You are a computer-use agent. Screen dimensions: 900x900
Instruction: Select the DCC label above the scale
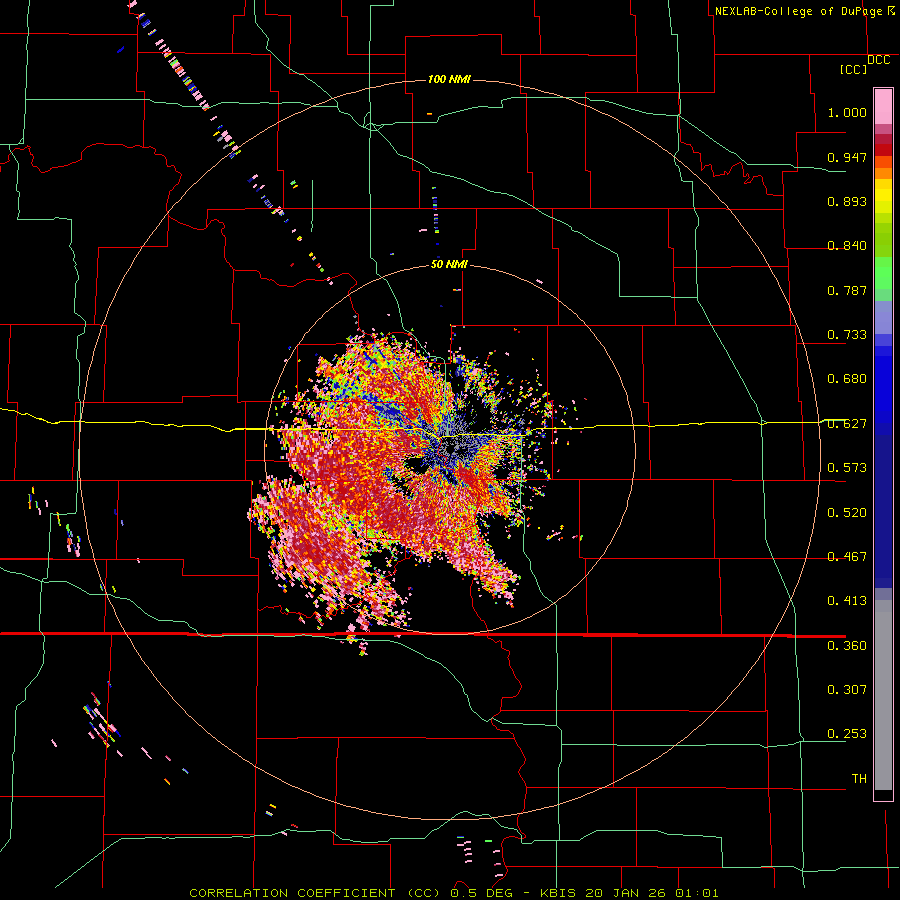878,60
